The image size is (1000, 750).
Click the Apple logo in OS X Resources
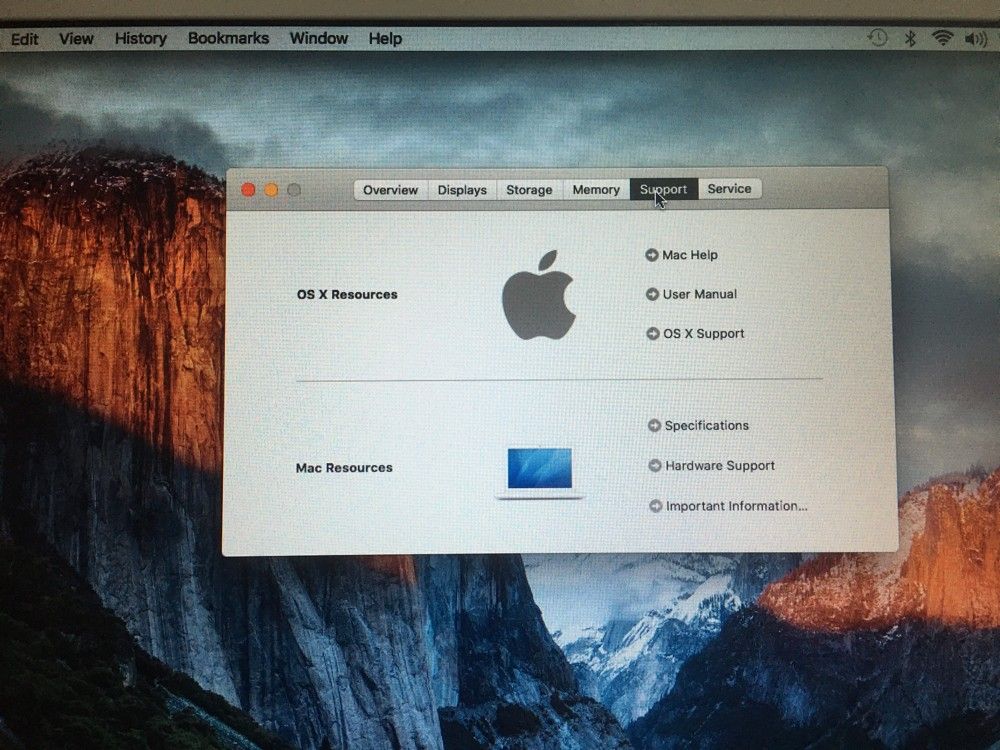[538, 295]
